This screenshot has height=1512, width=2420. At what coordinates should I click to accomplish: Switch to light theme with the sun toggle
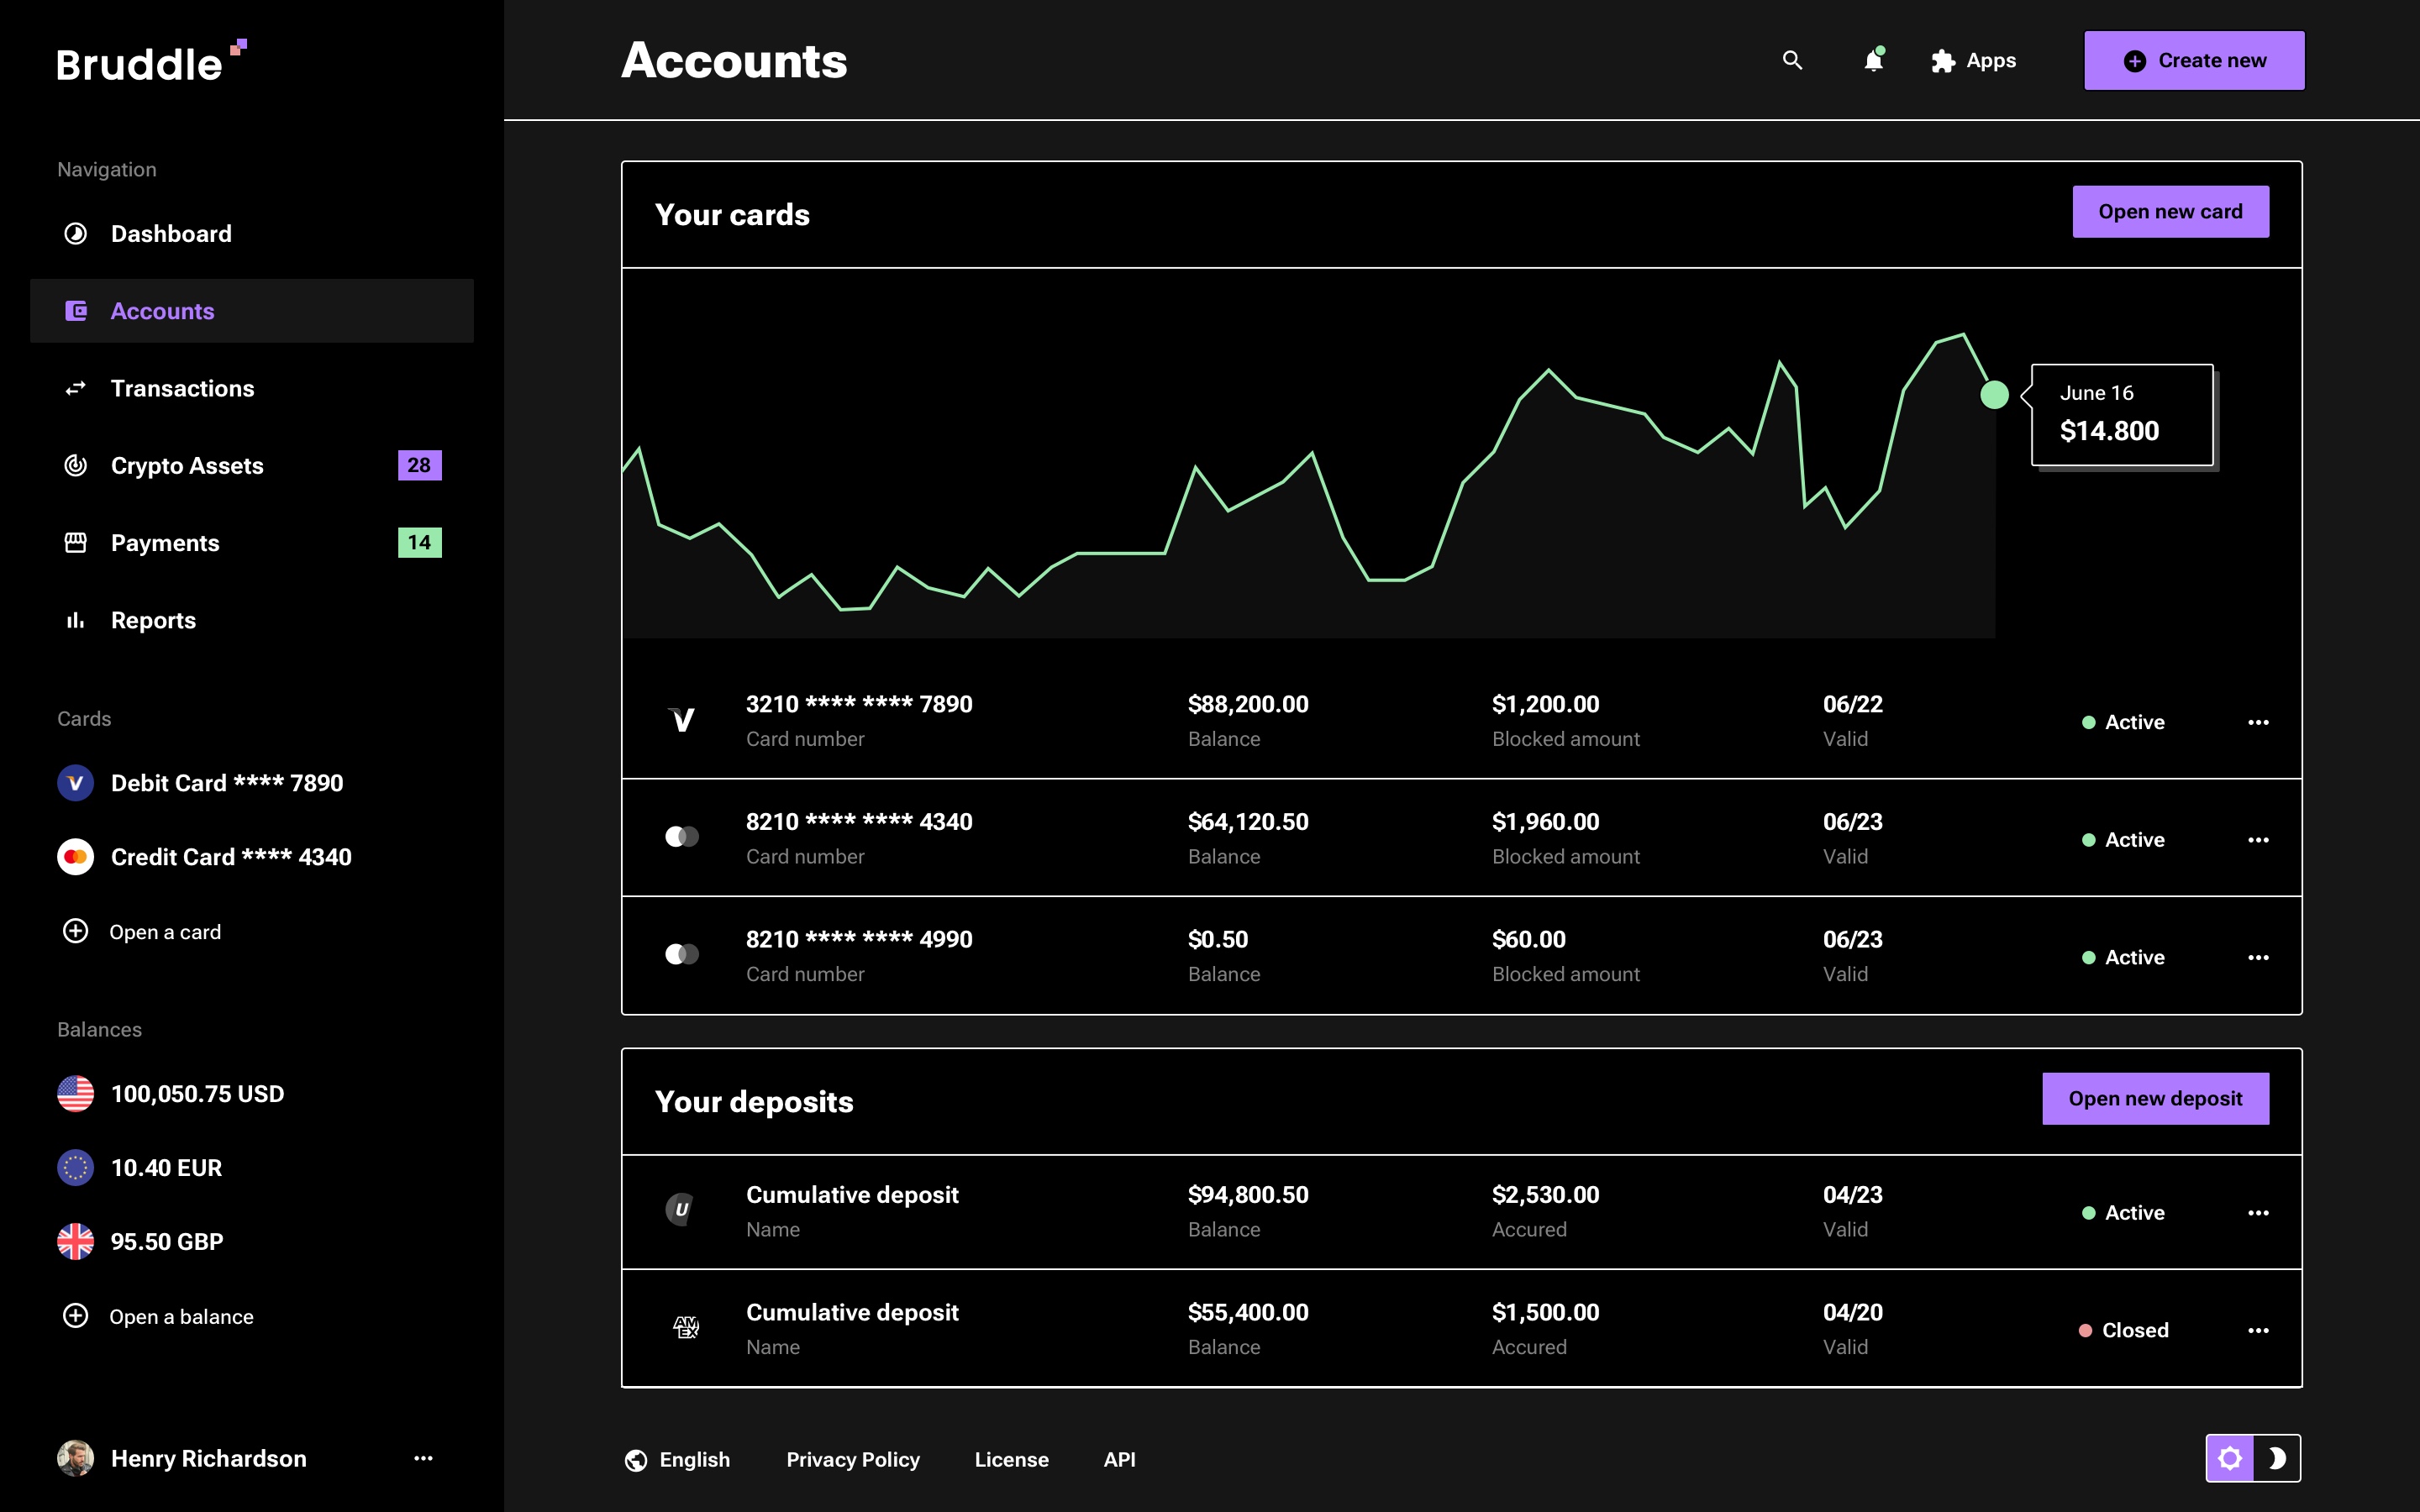tap(2230, 1458)
